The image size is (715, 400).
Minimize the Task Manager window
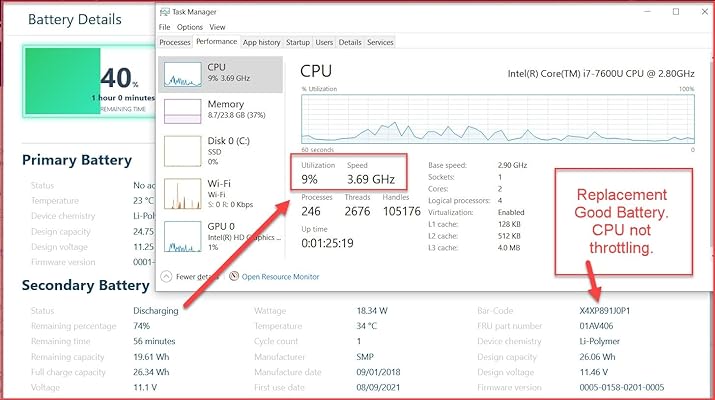point(647,12)
